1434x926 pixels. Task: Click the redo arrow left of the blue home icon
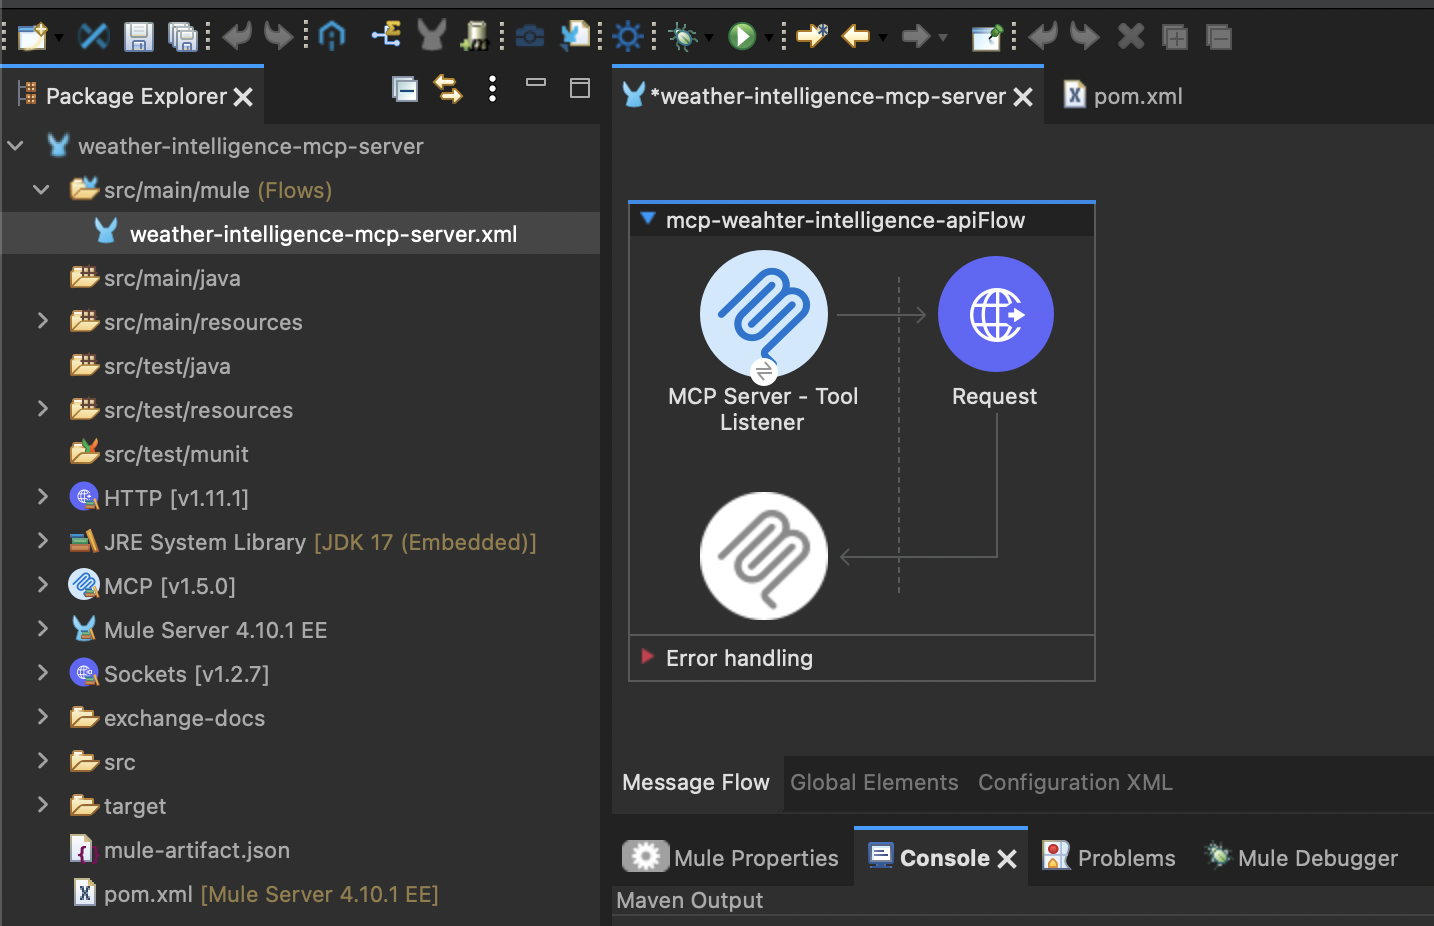tap(279, 37)
